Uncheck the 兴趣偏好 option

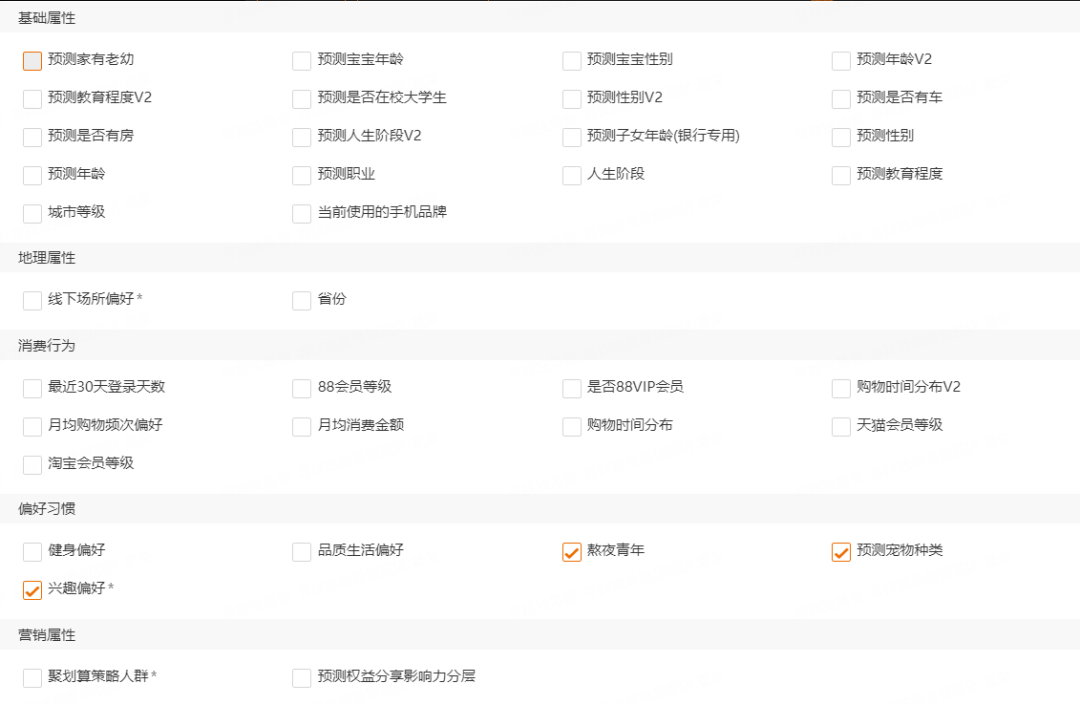point(31,590)
